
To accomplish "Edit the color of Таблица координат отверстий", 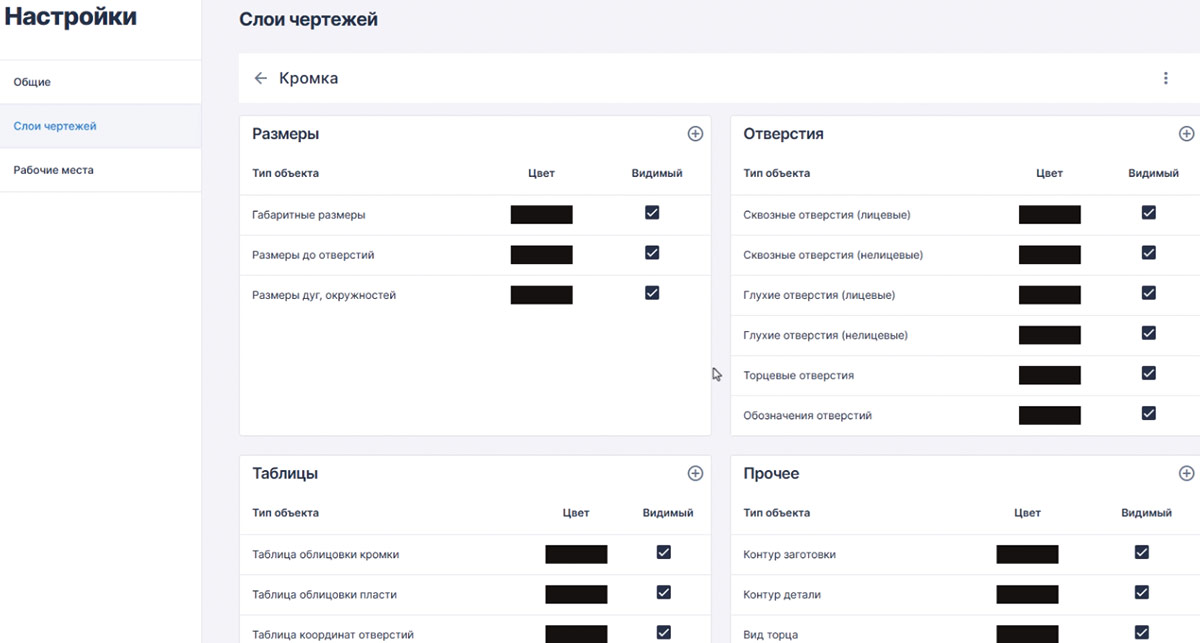I will tap(576, 632).
